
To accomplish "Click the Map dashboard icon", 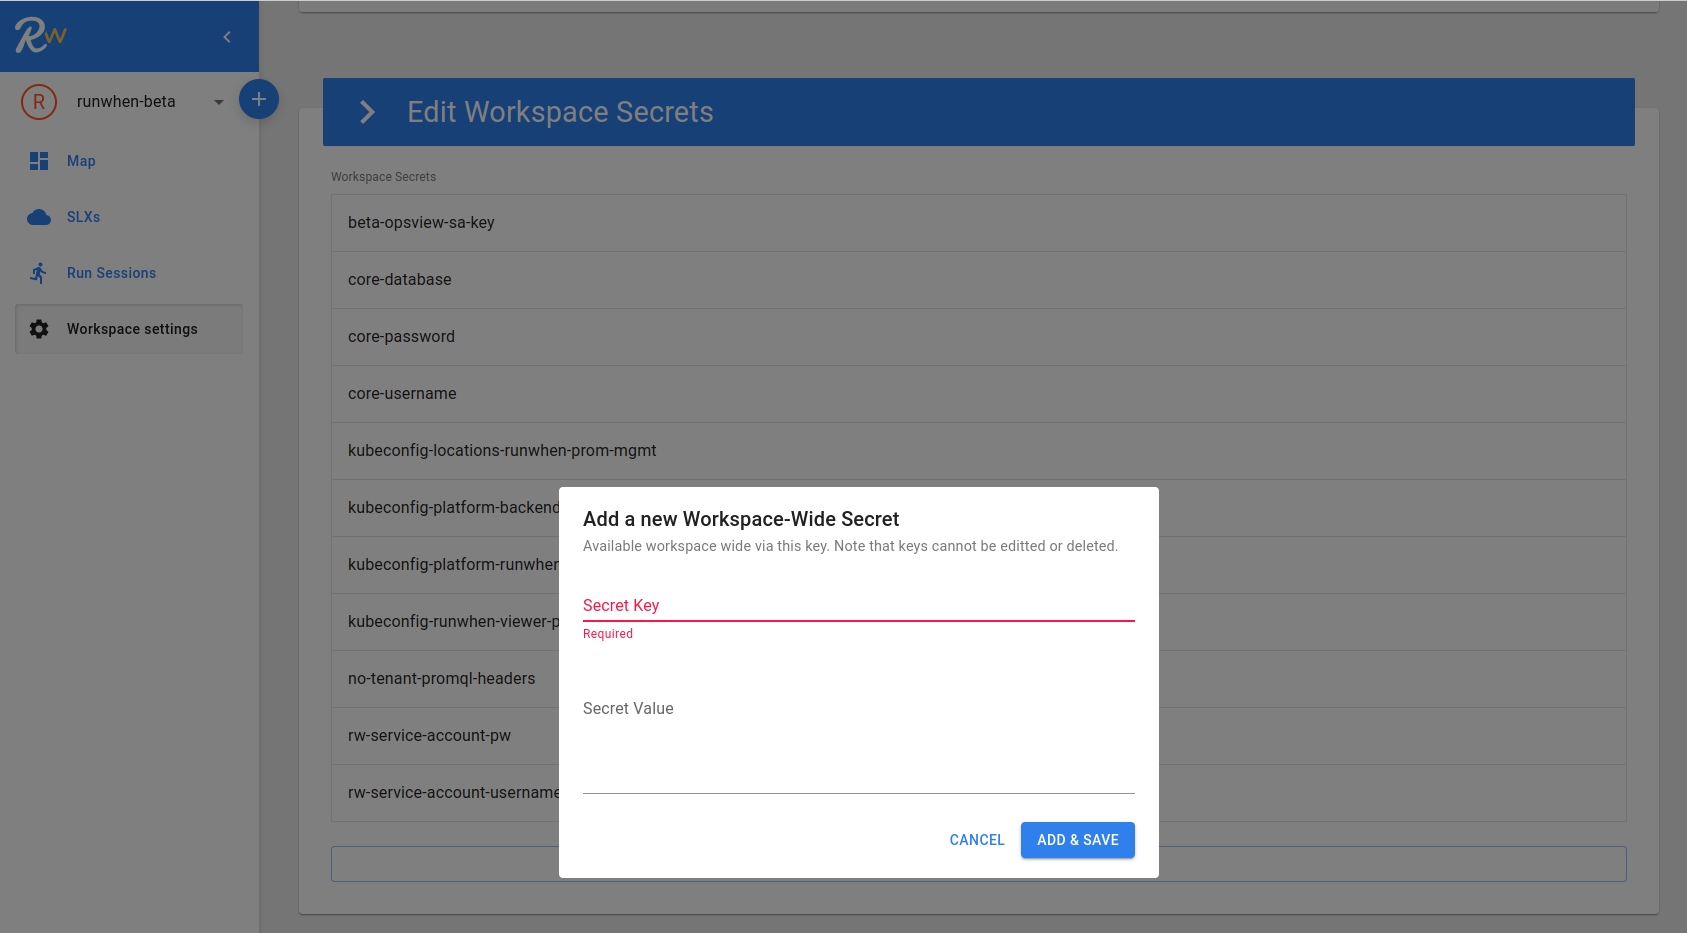I will click(39, 161).
